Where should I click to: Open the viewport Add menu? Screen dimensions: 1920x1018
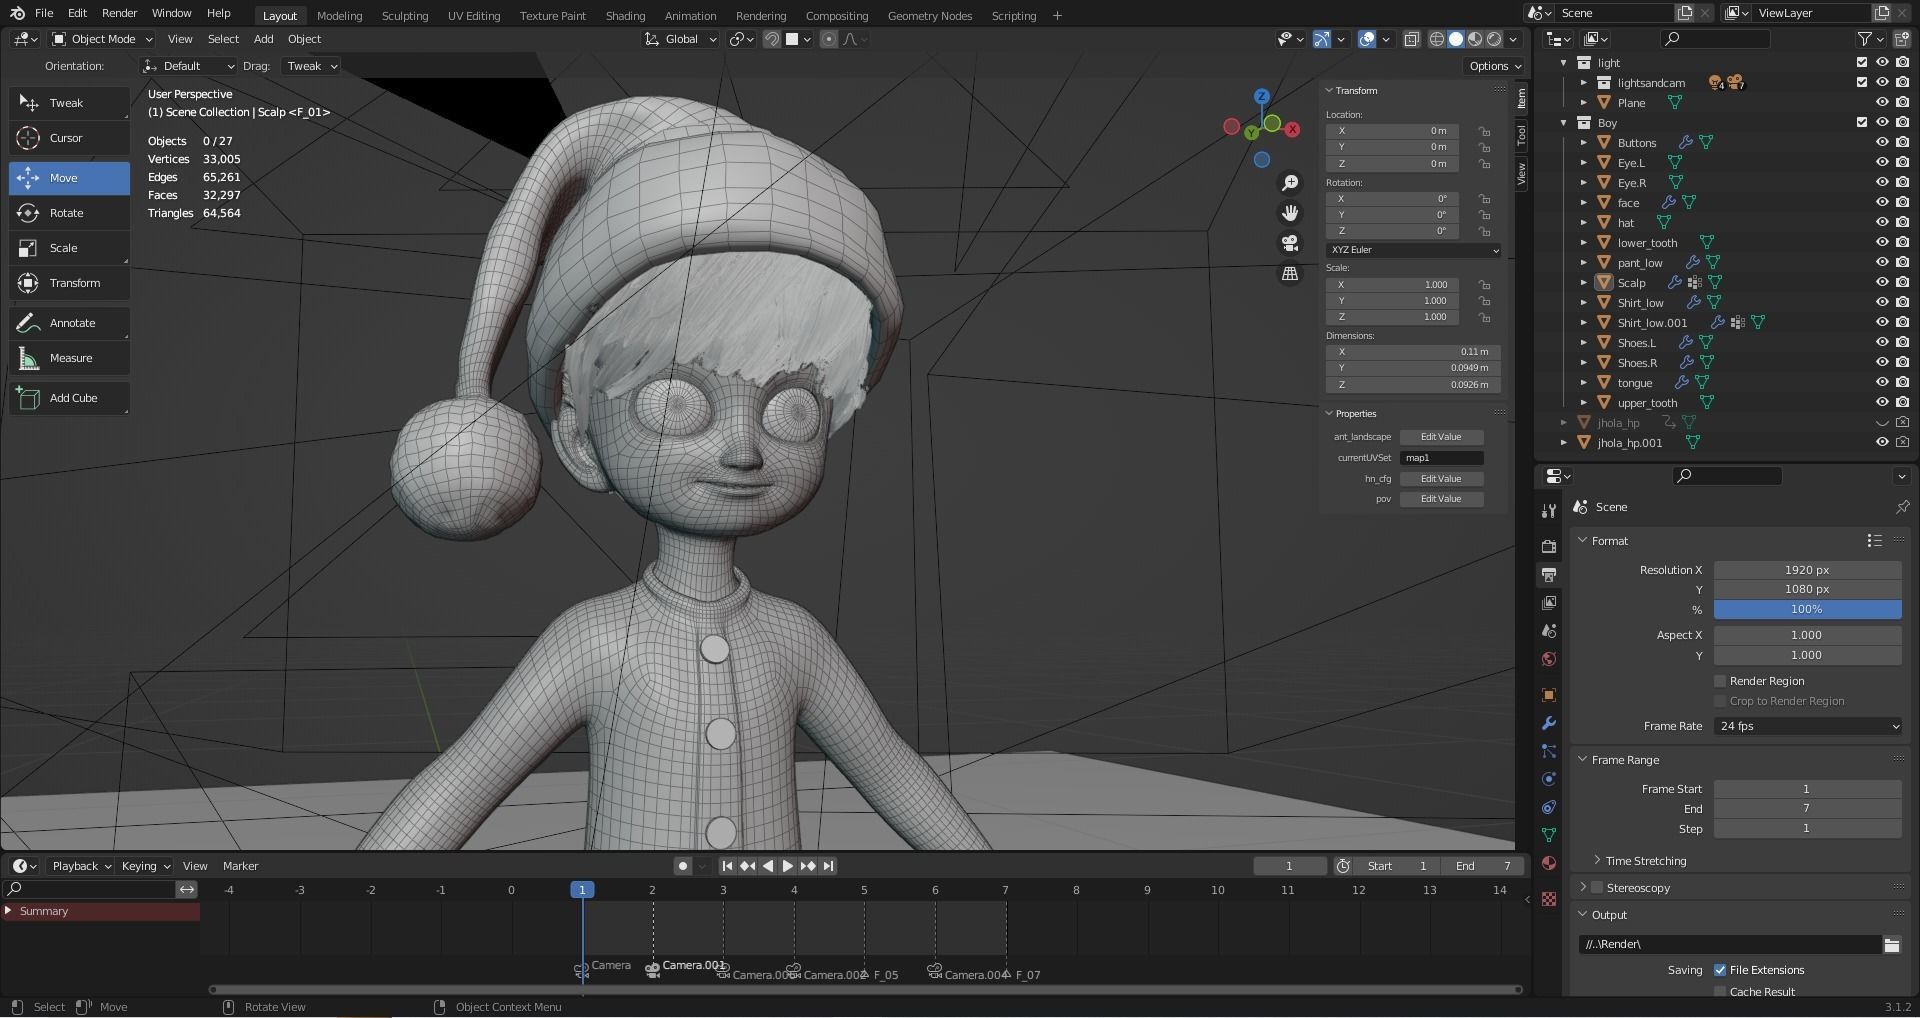point(263,39)
